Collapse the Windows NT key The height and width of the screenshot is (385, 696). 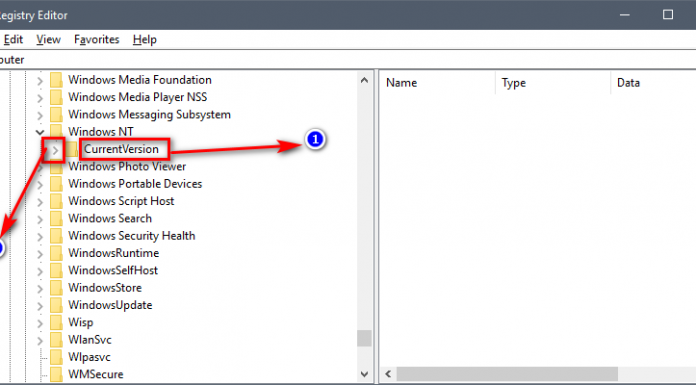click(40, 132)
